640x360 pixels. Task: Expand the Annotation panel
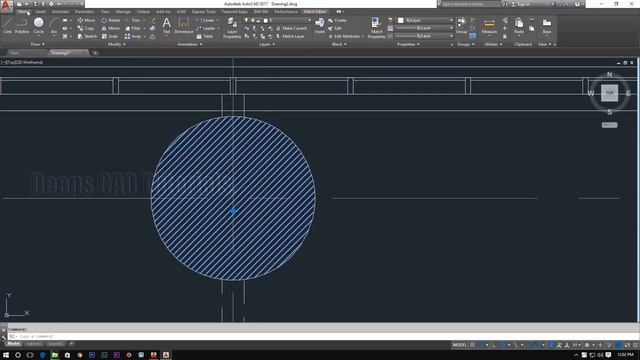pos(189,44)
